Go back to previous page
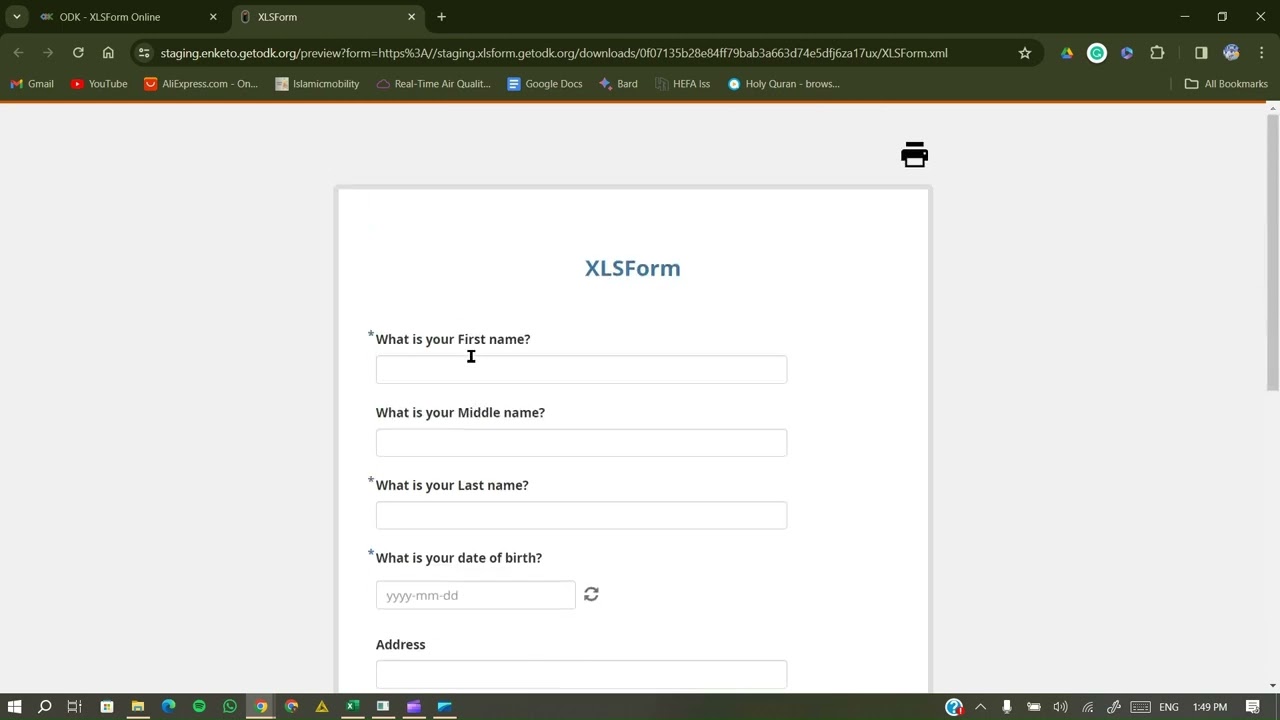Image resolution: width=1280 pixels, height=720 pixels. click(x=18, y=53)
